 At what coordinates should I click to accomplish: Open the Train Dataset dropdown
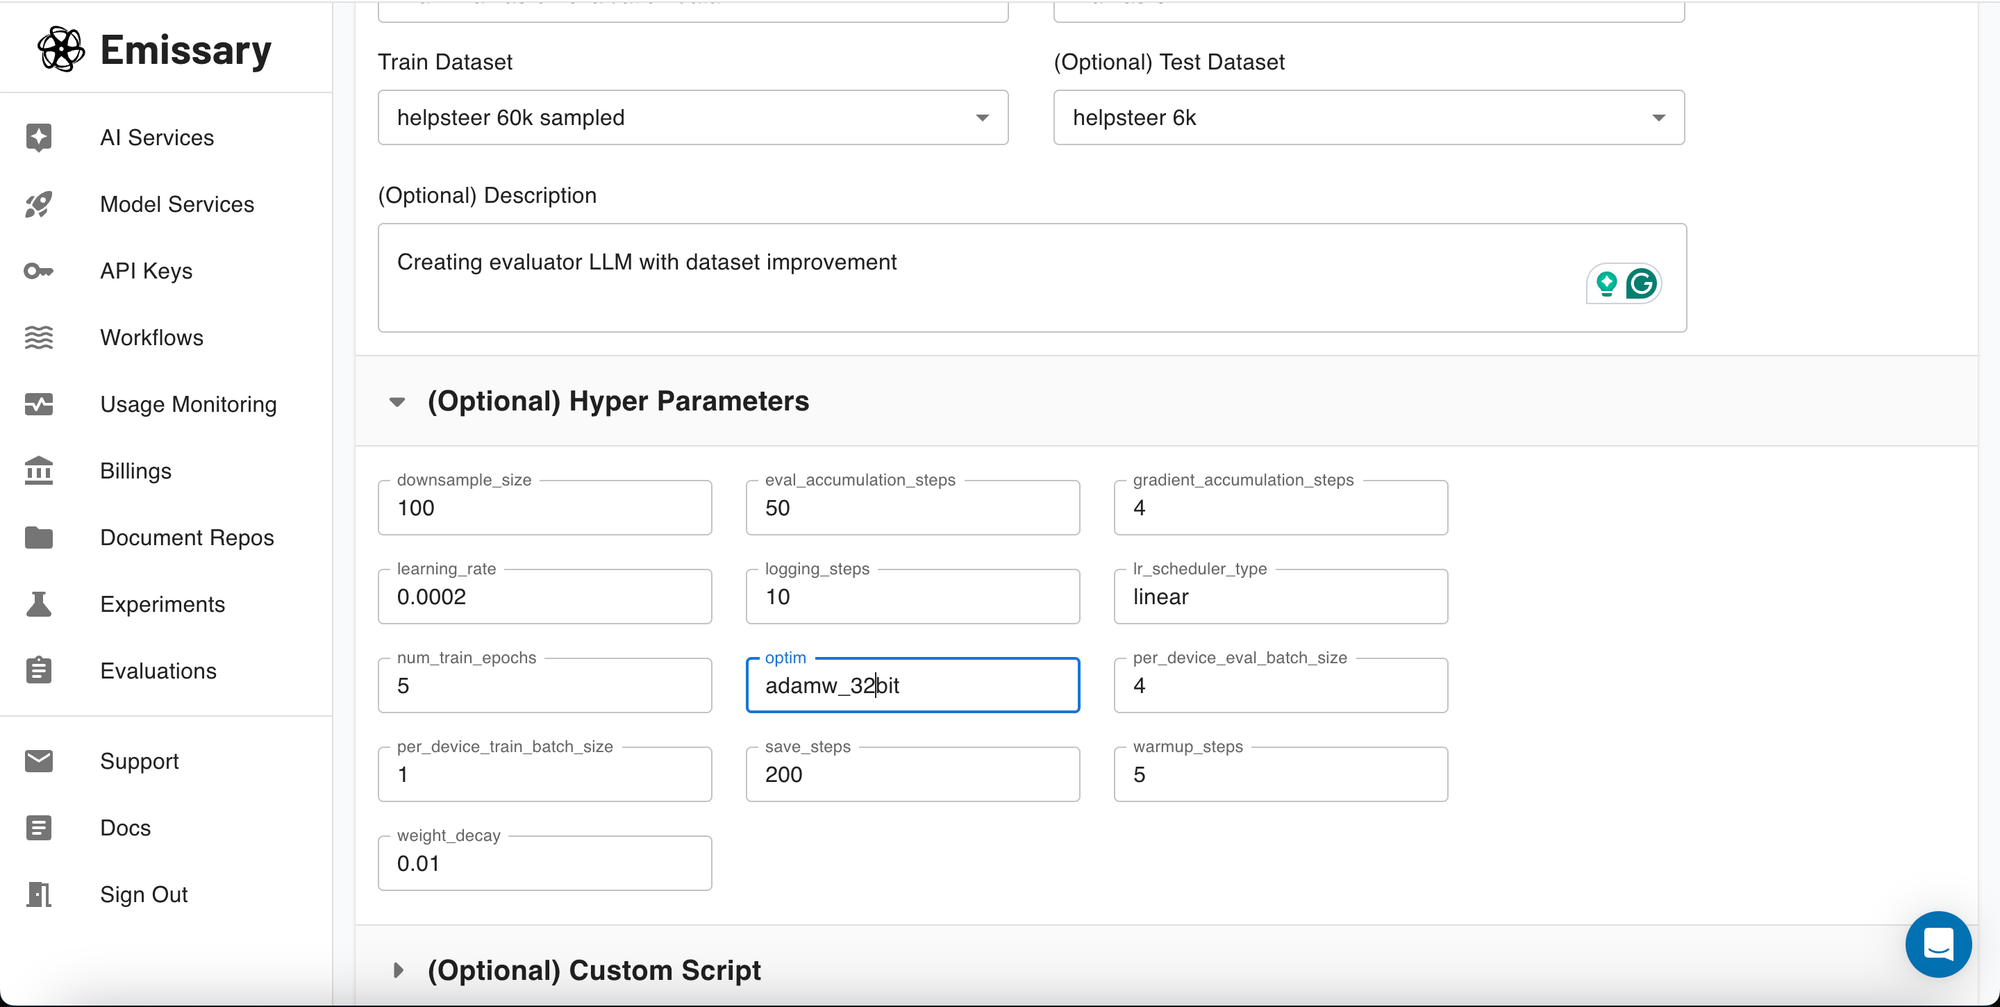coord(693,118)
